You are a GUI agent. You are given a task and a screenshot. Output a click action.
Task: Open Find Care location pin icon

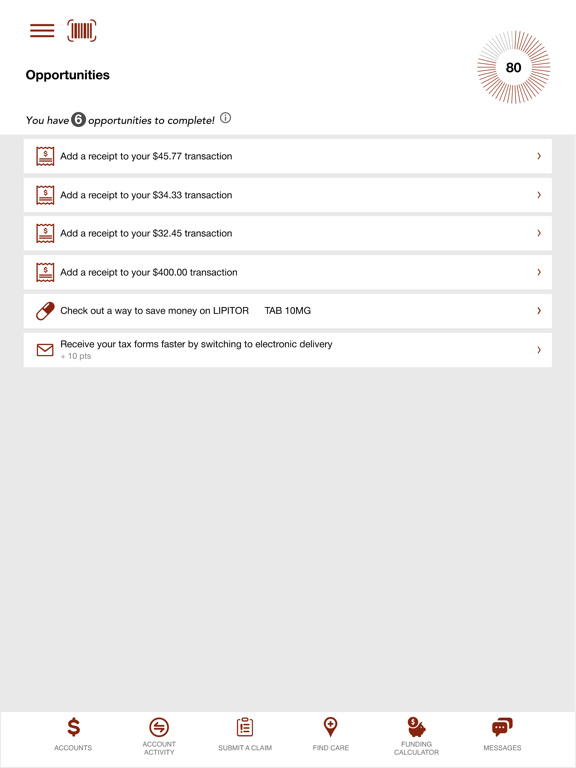tap(331, 727)
